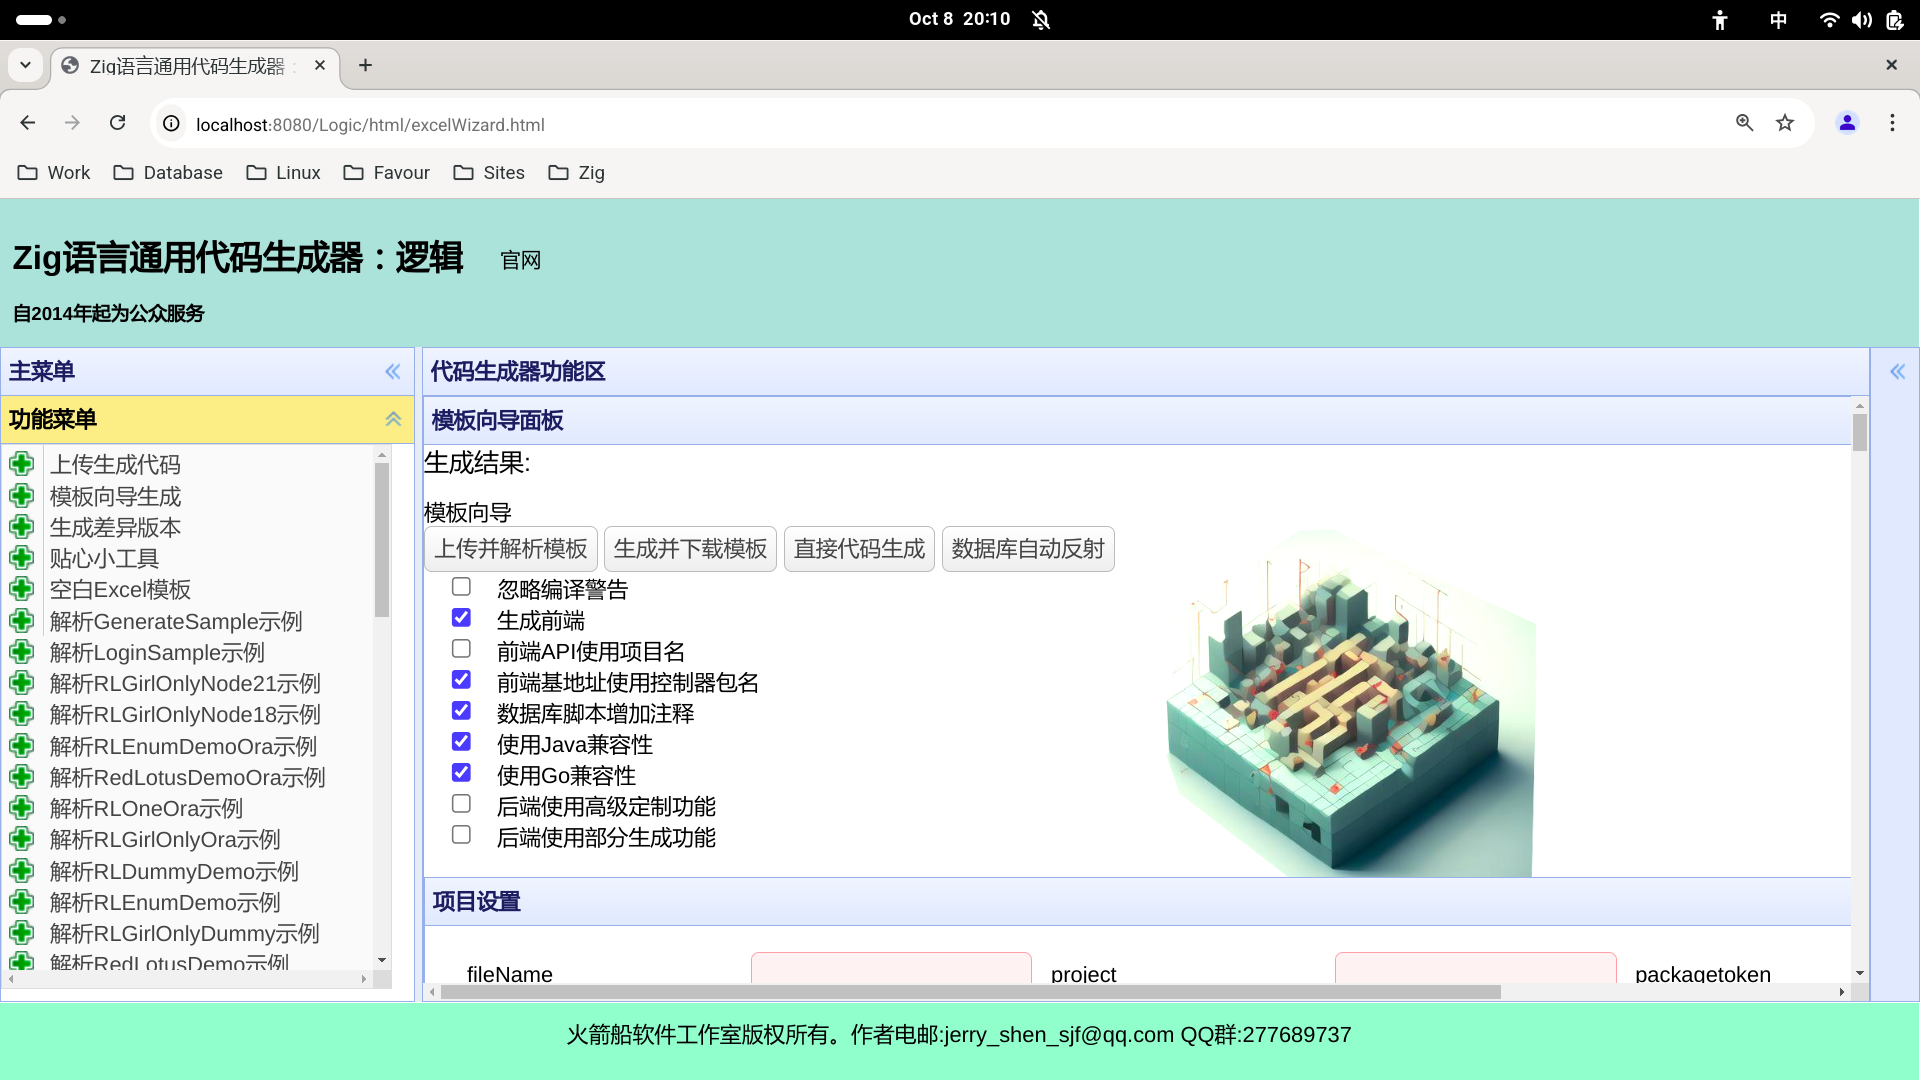The height and width of the screenshot is (1080, 1920).
Task: Click the plus icon next to 空白Excel模板
Action: [x=22, y=589]
